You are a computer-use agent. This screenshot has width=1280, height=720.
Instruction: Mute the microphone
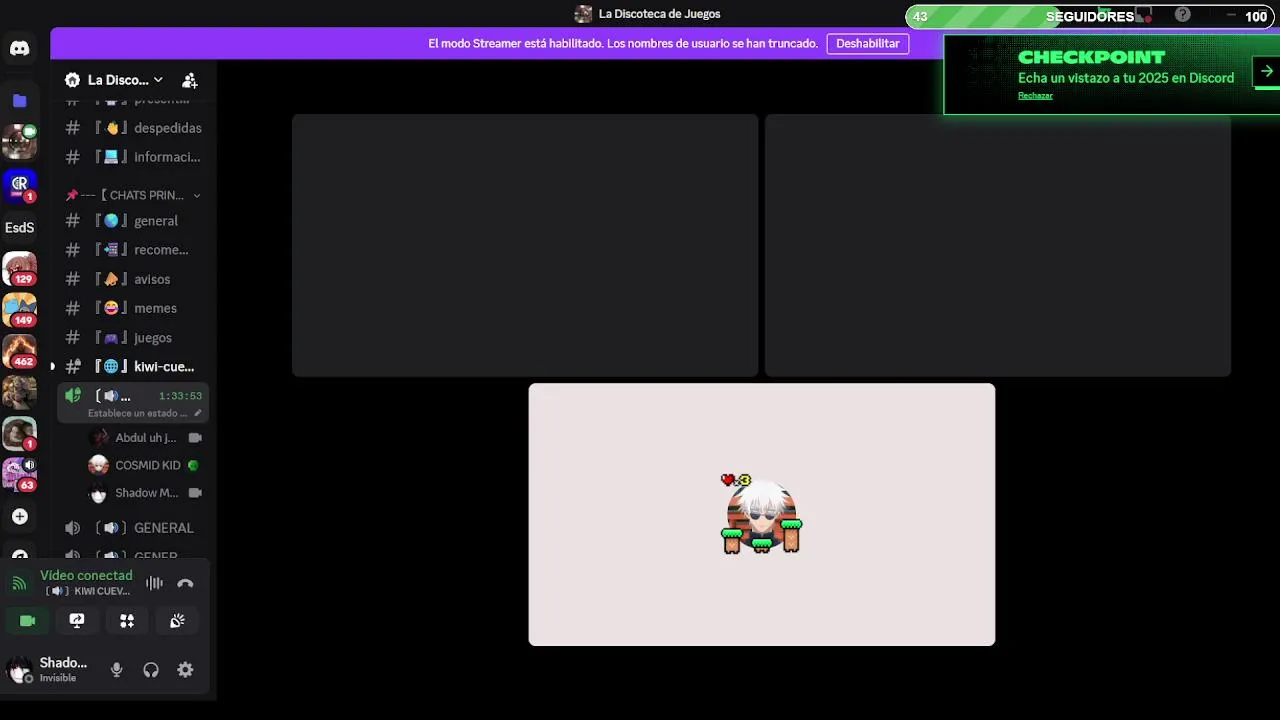click(117, 670)
